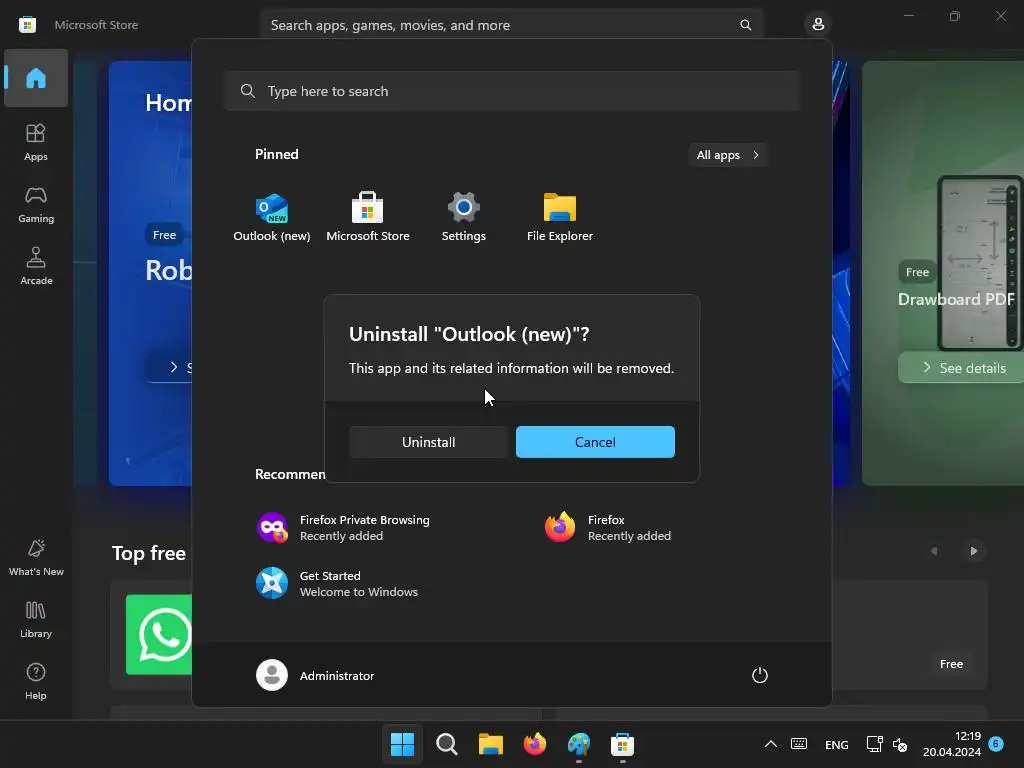The image size is (1024, 768).
Task: Open the File Explorer pinned app
Action: [560, 217]
